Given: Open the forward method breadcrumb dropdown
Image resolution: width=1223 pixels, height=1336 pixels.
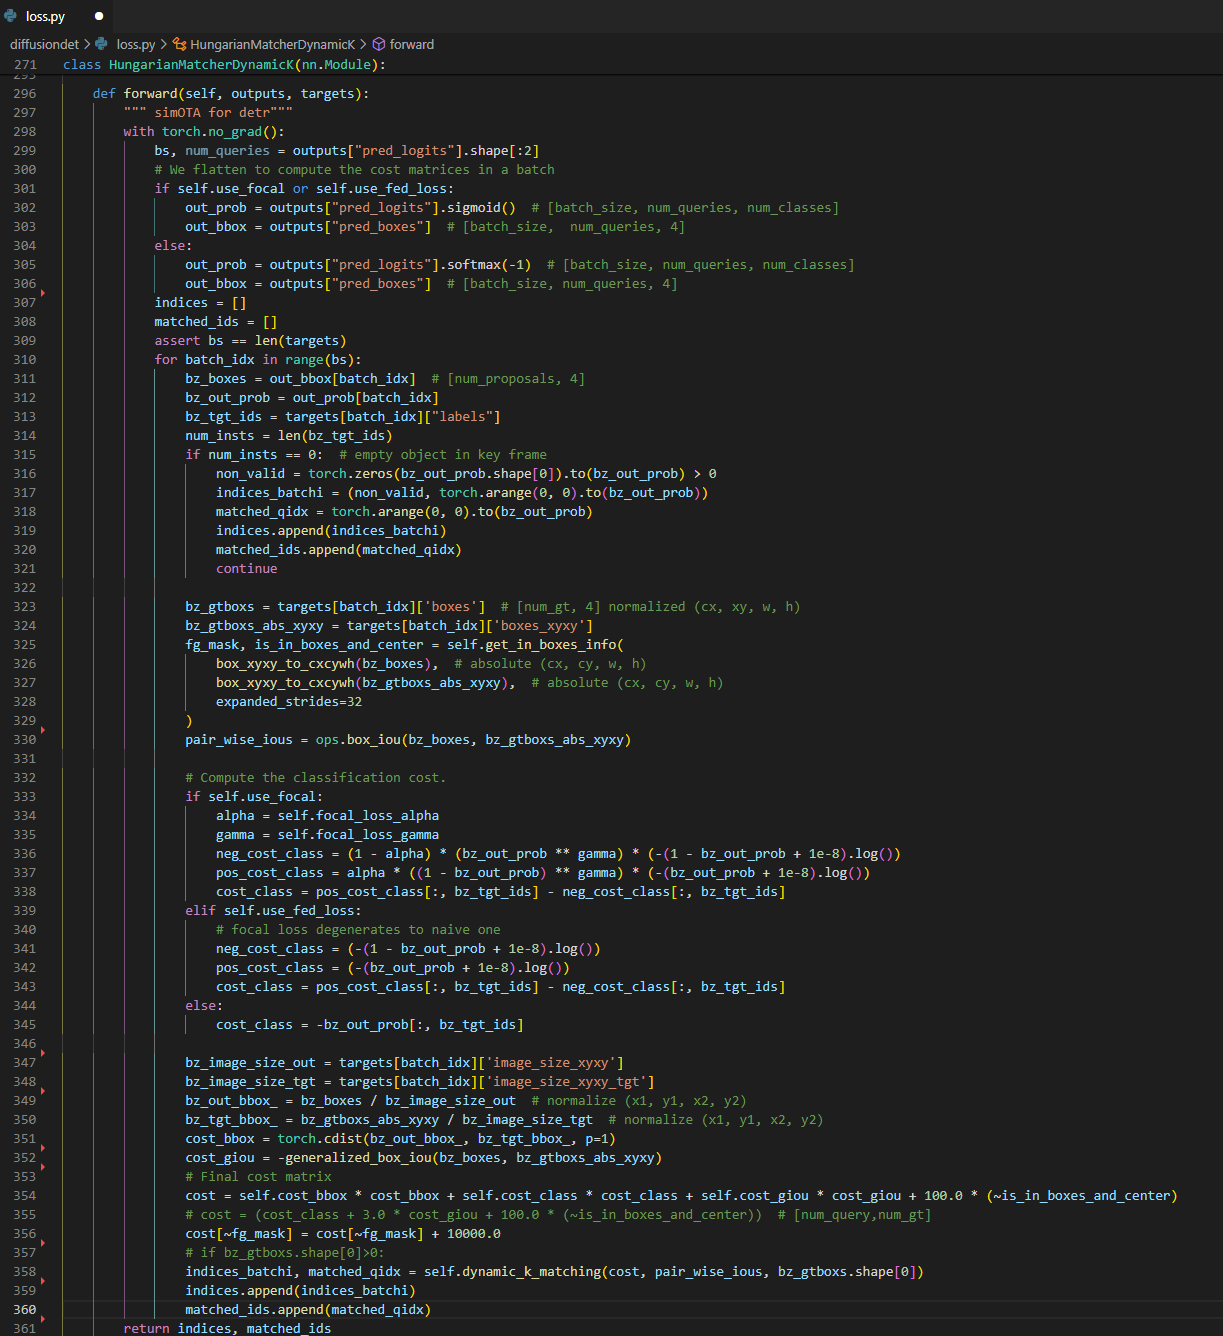Looking at the screenshot, I should point(411,44).
